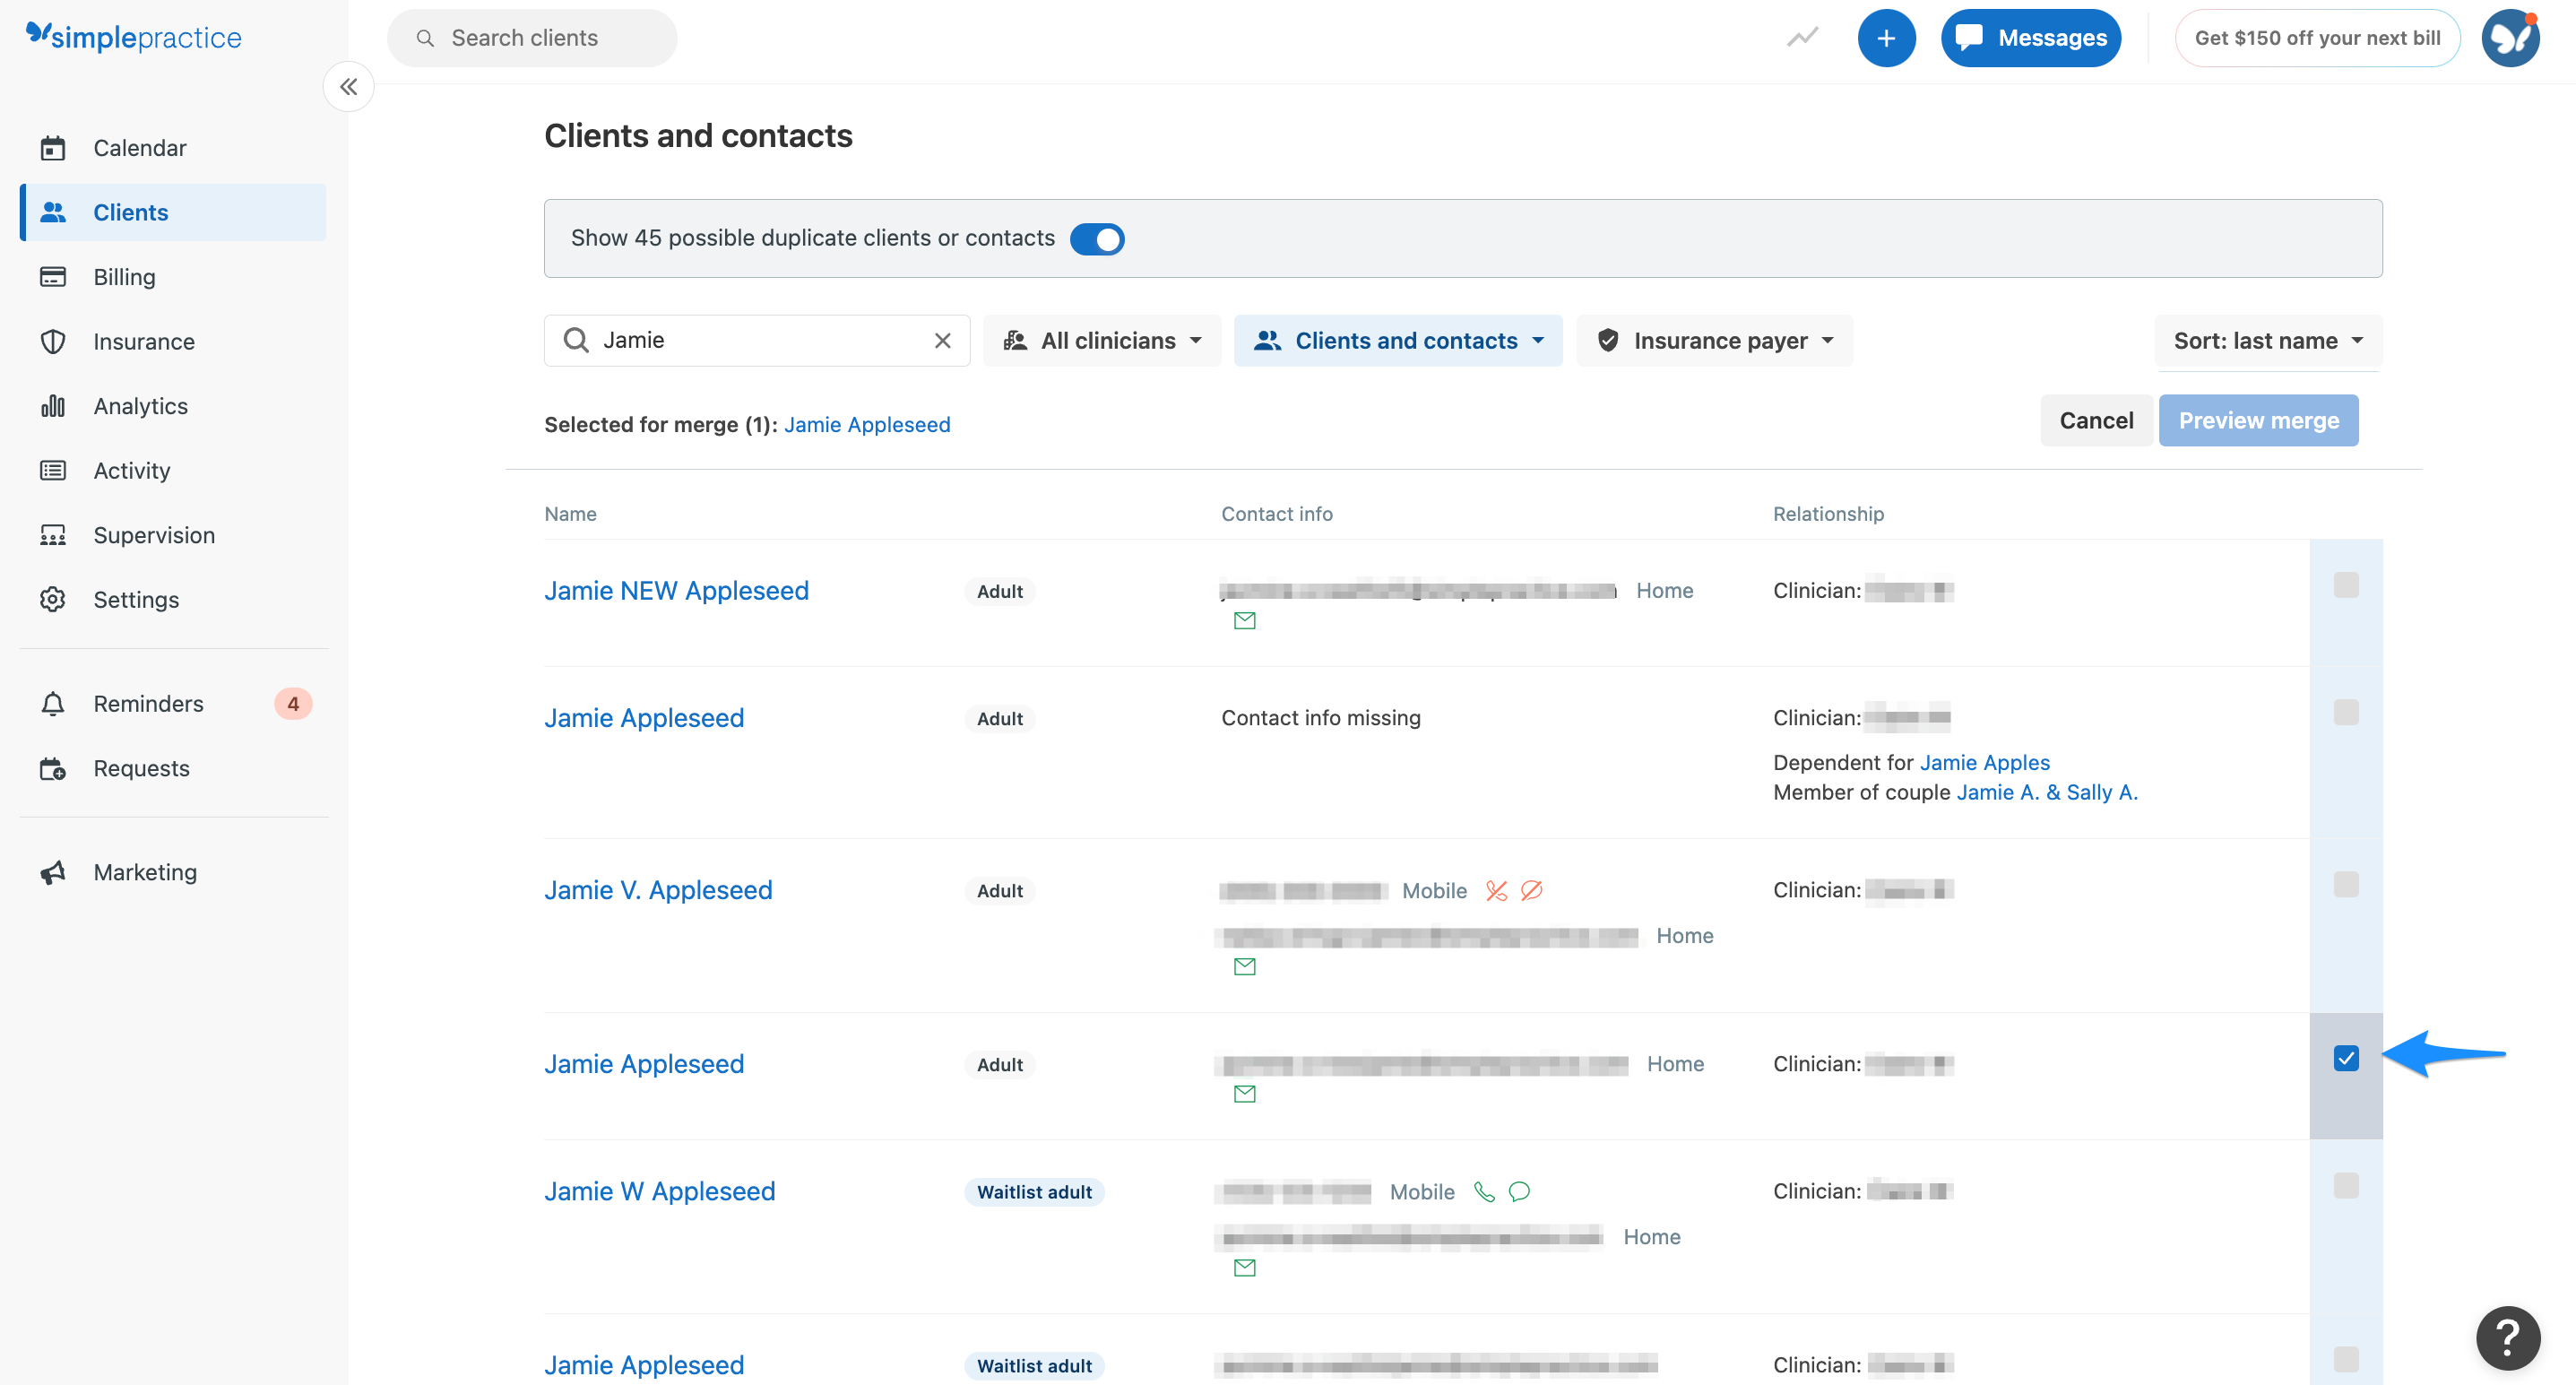
Task: Open the Messages panel
Action: (2031, 37)
